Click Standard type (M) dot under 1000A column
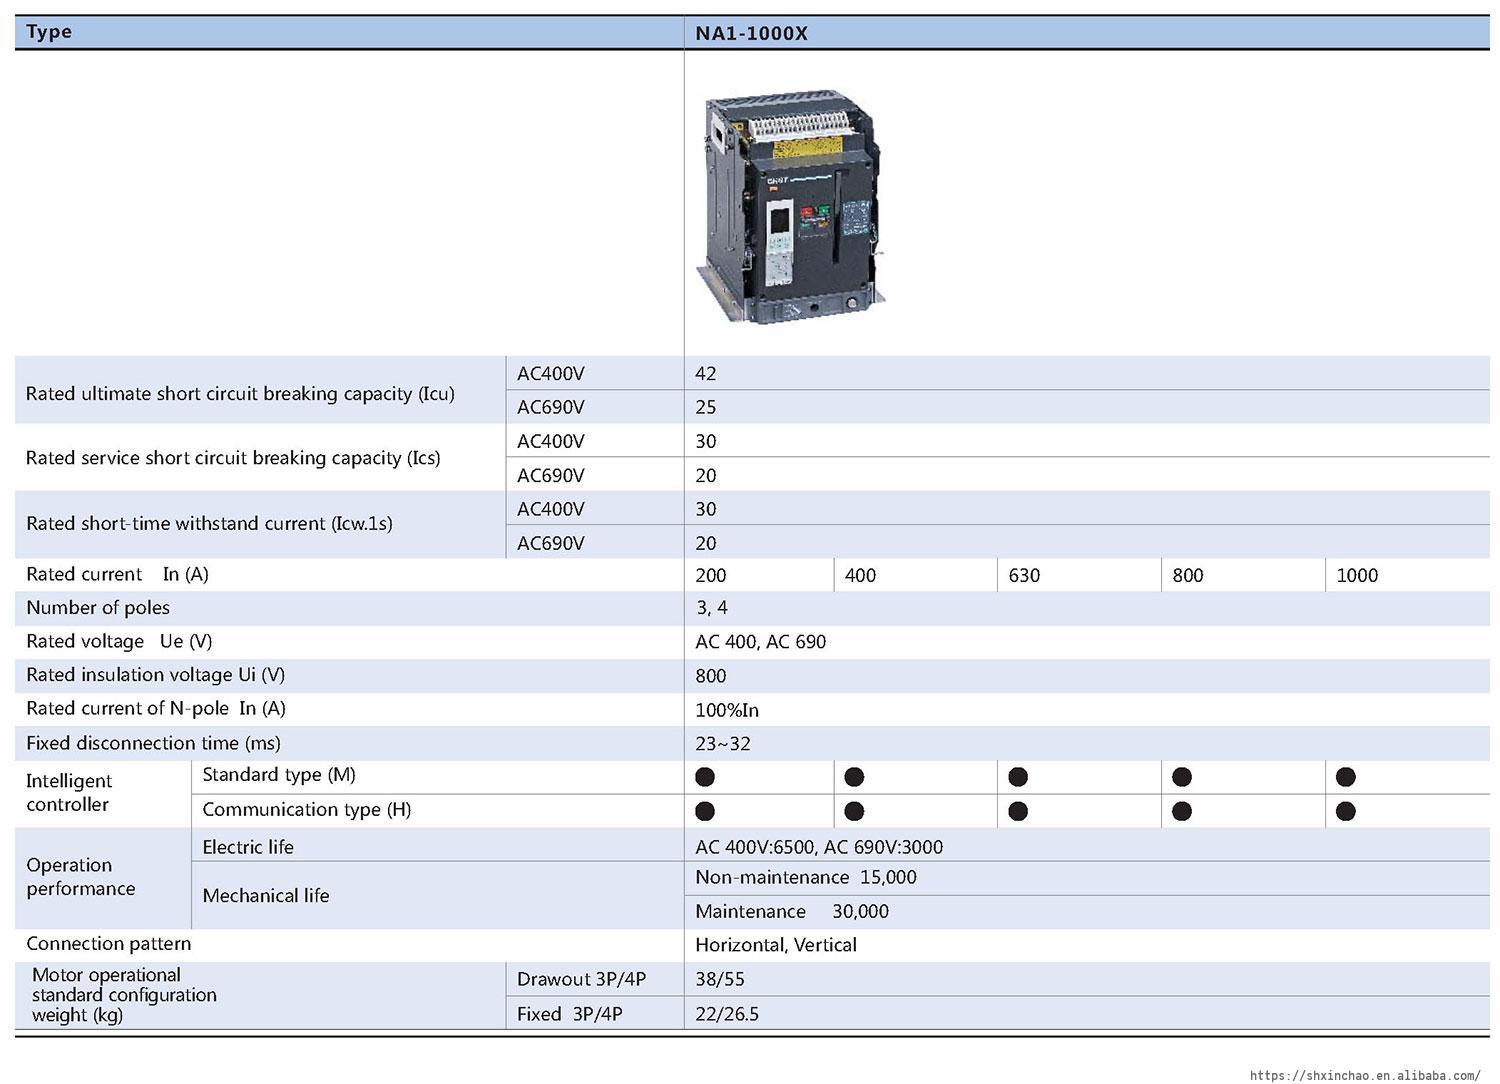The width and height of the screenshot is (1500, 1084). coord(1346,777)
